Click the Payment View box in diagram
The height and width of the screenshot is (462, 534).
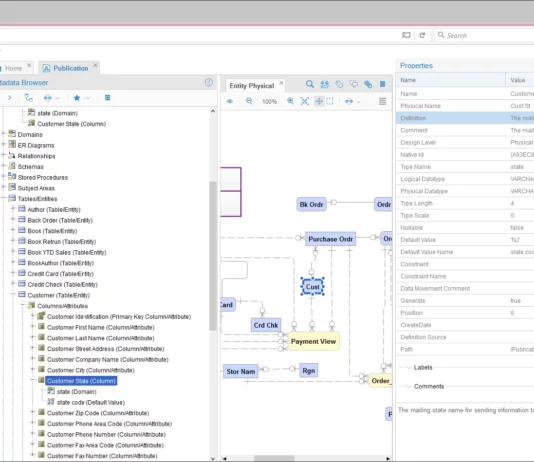point(313,341)
